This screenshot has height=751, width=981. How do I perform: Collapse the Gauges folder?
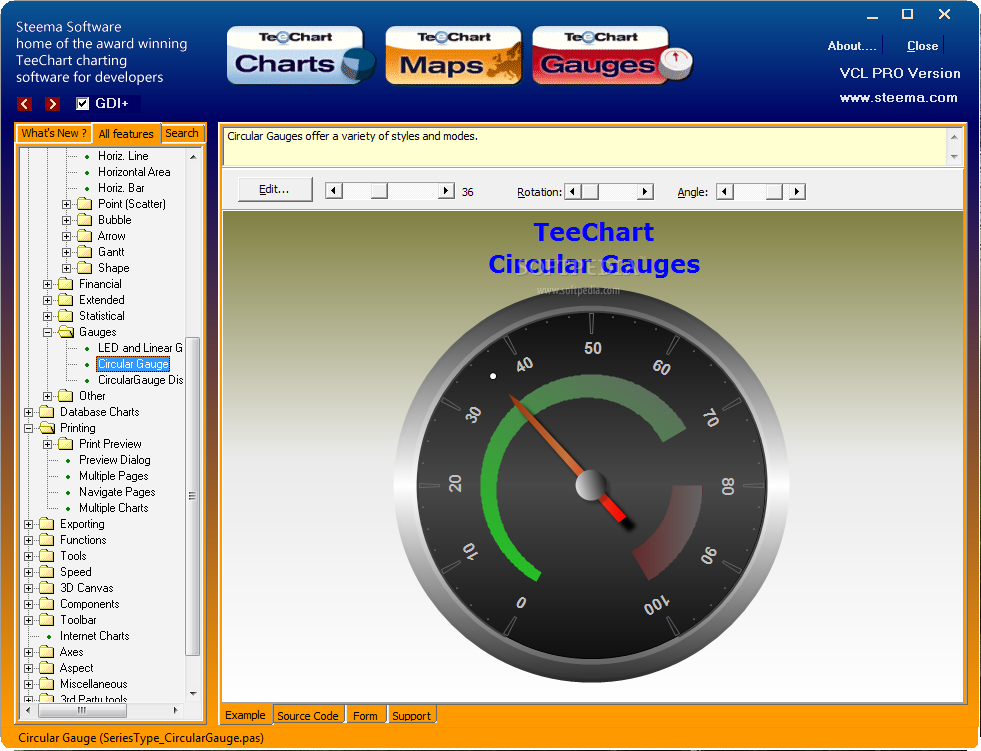[48, 332]
